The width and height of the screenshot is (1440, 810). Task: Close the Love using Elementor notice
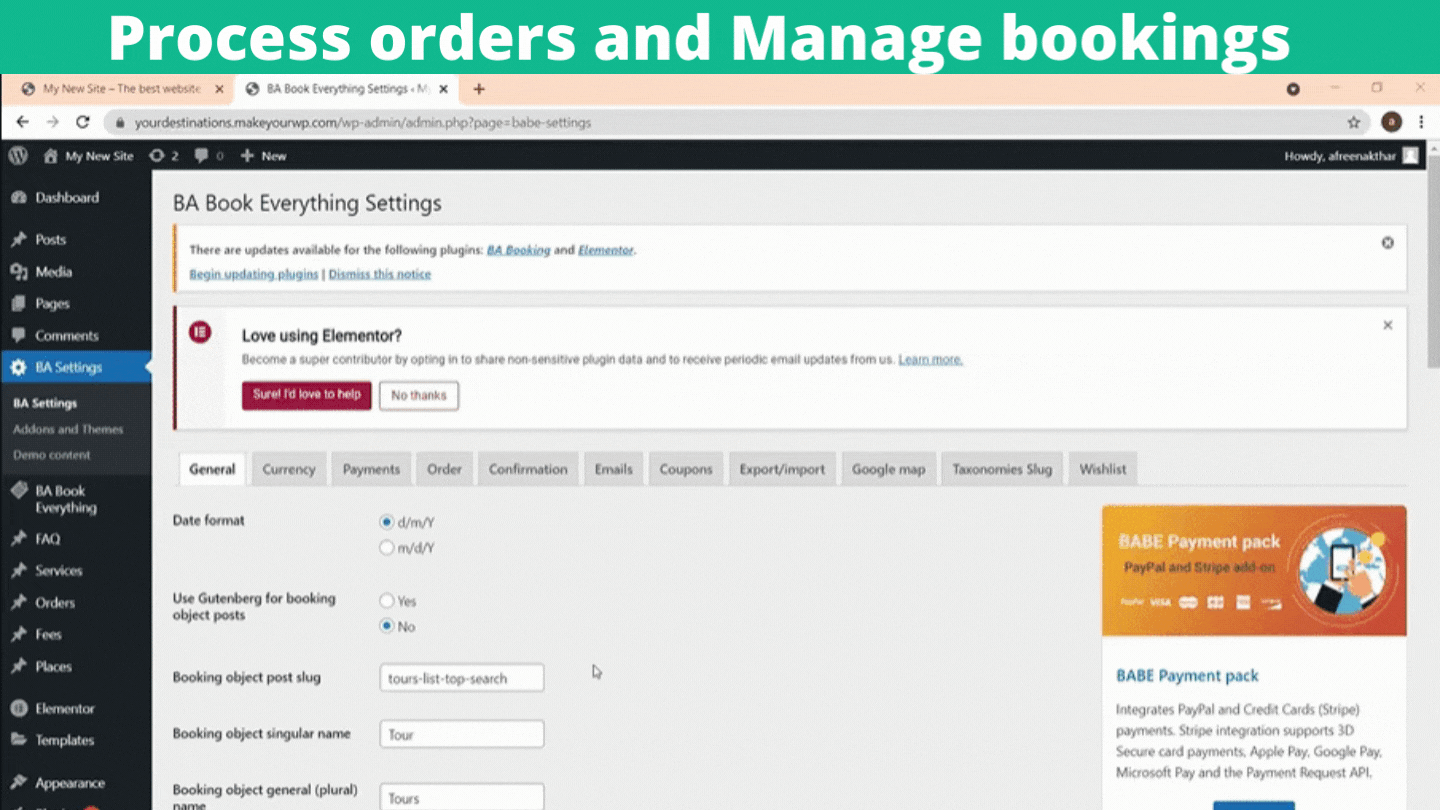click(1387, 325)
